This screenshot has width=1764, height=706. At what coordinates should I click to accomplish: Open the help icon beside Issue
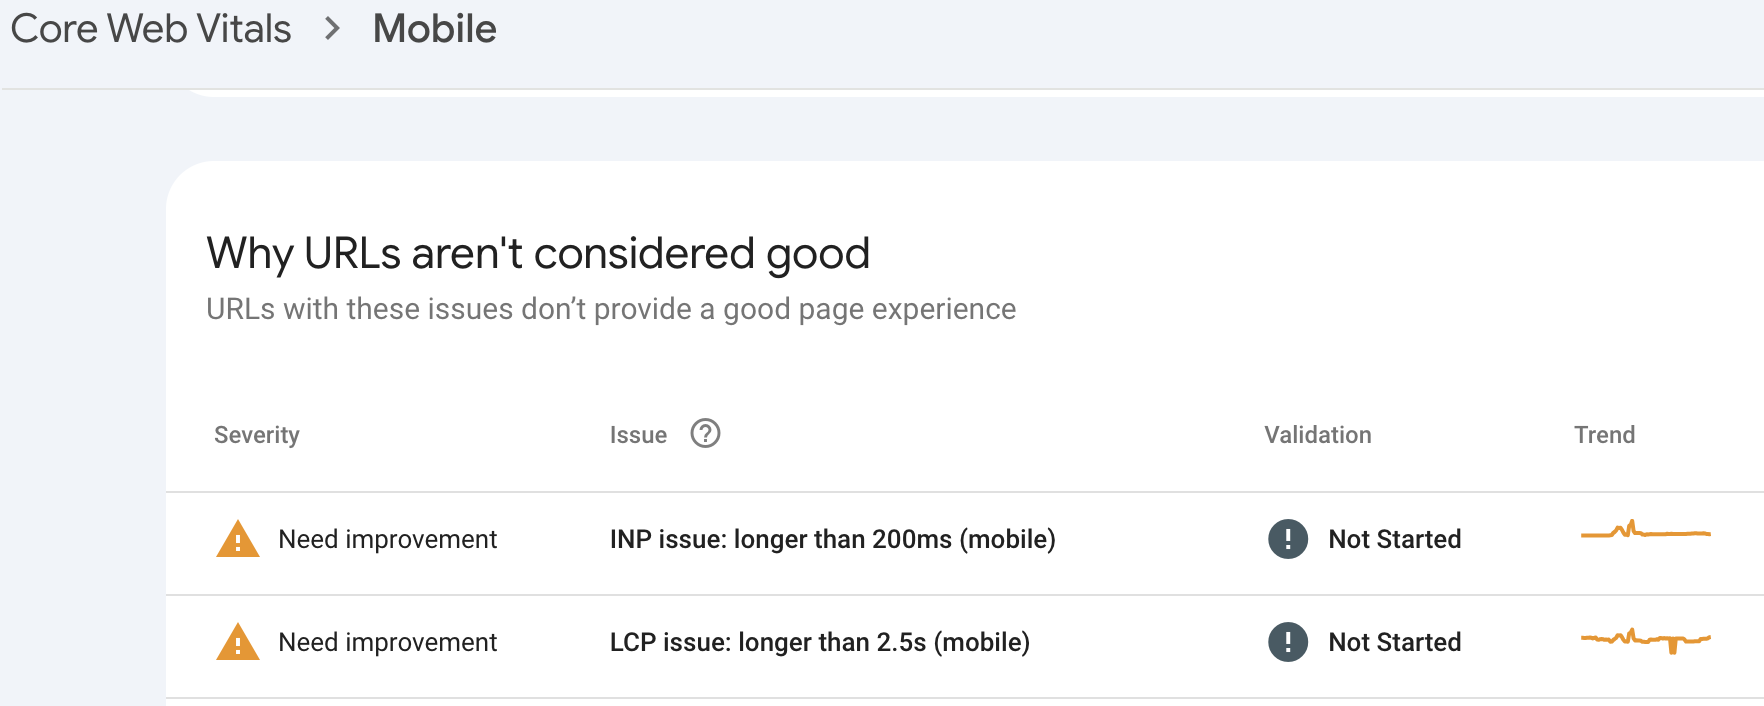705,434
